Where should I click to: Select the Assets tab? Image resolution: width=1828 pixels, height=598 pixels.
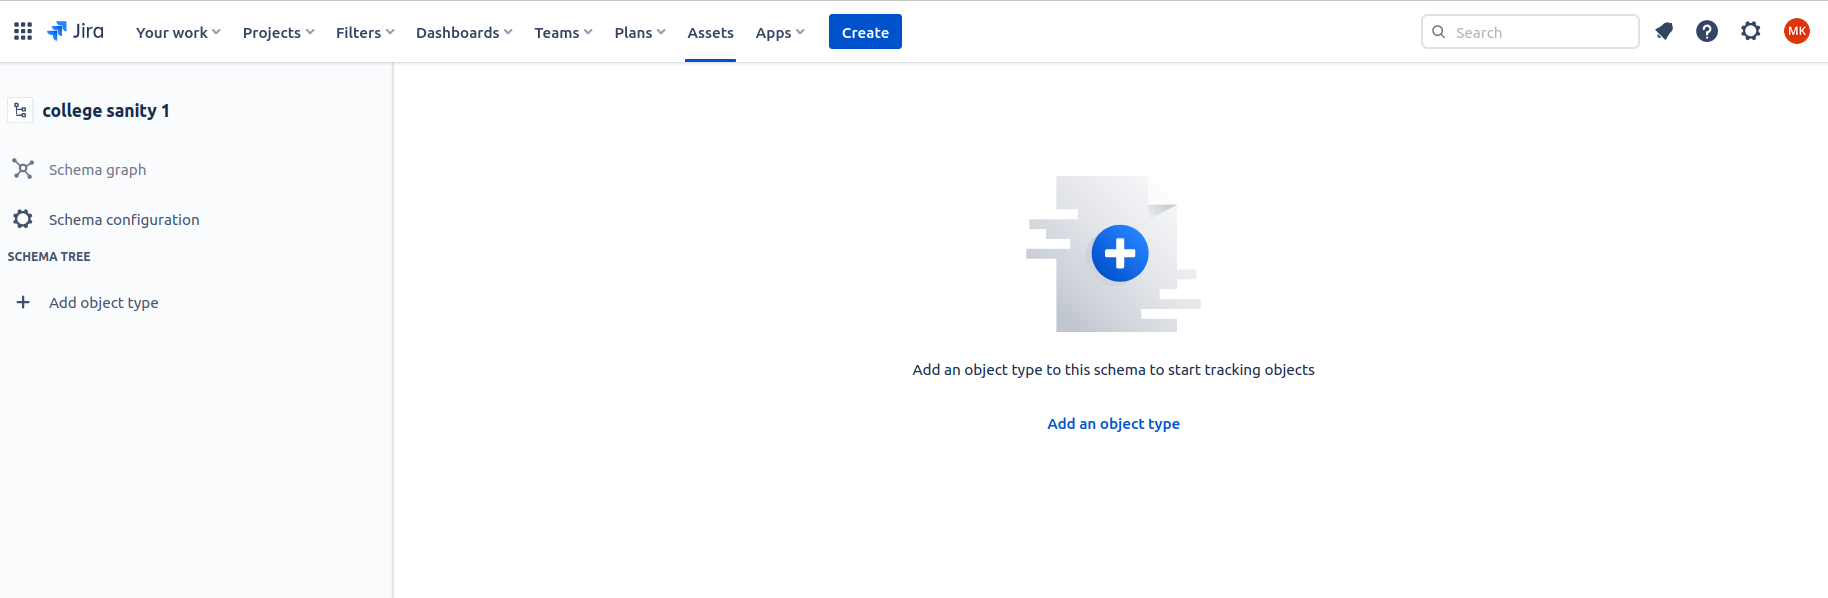(710, 32)
